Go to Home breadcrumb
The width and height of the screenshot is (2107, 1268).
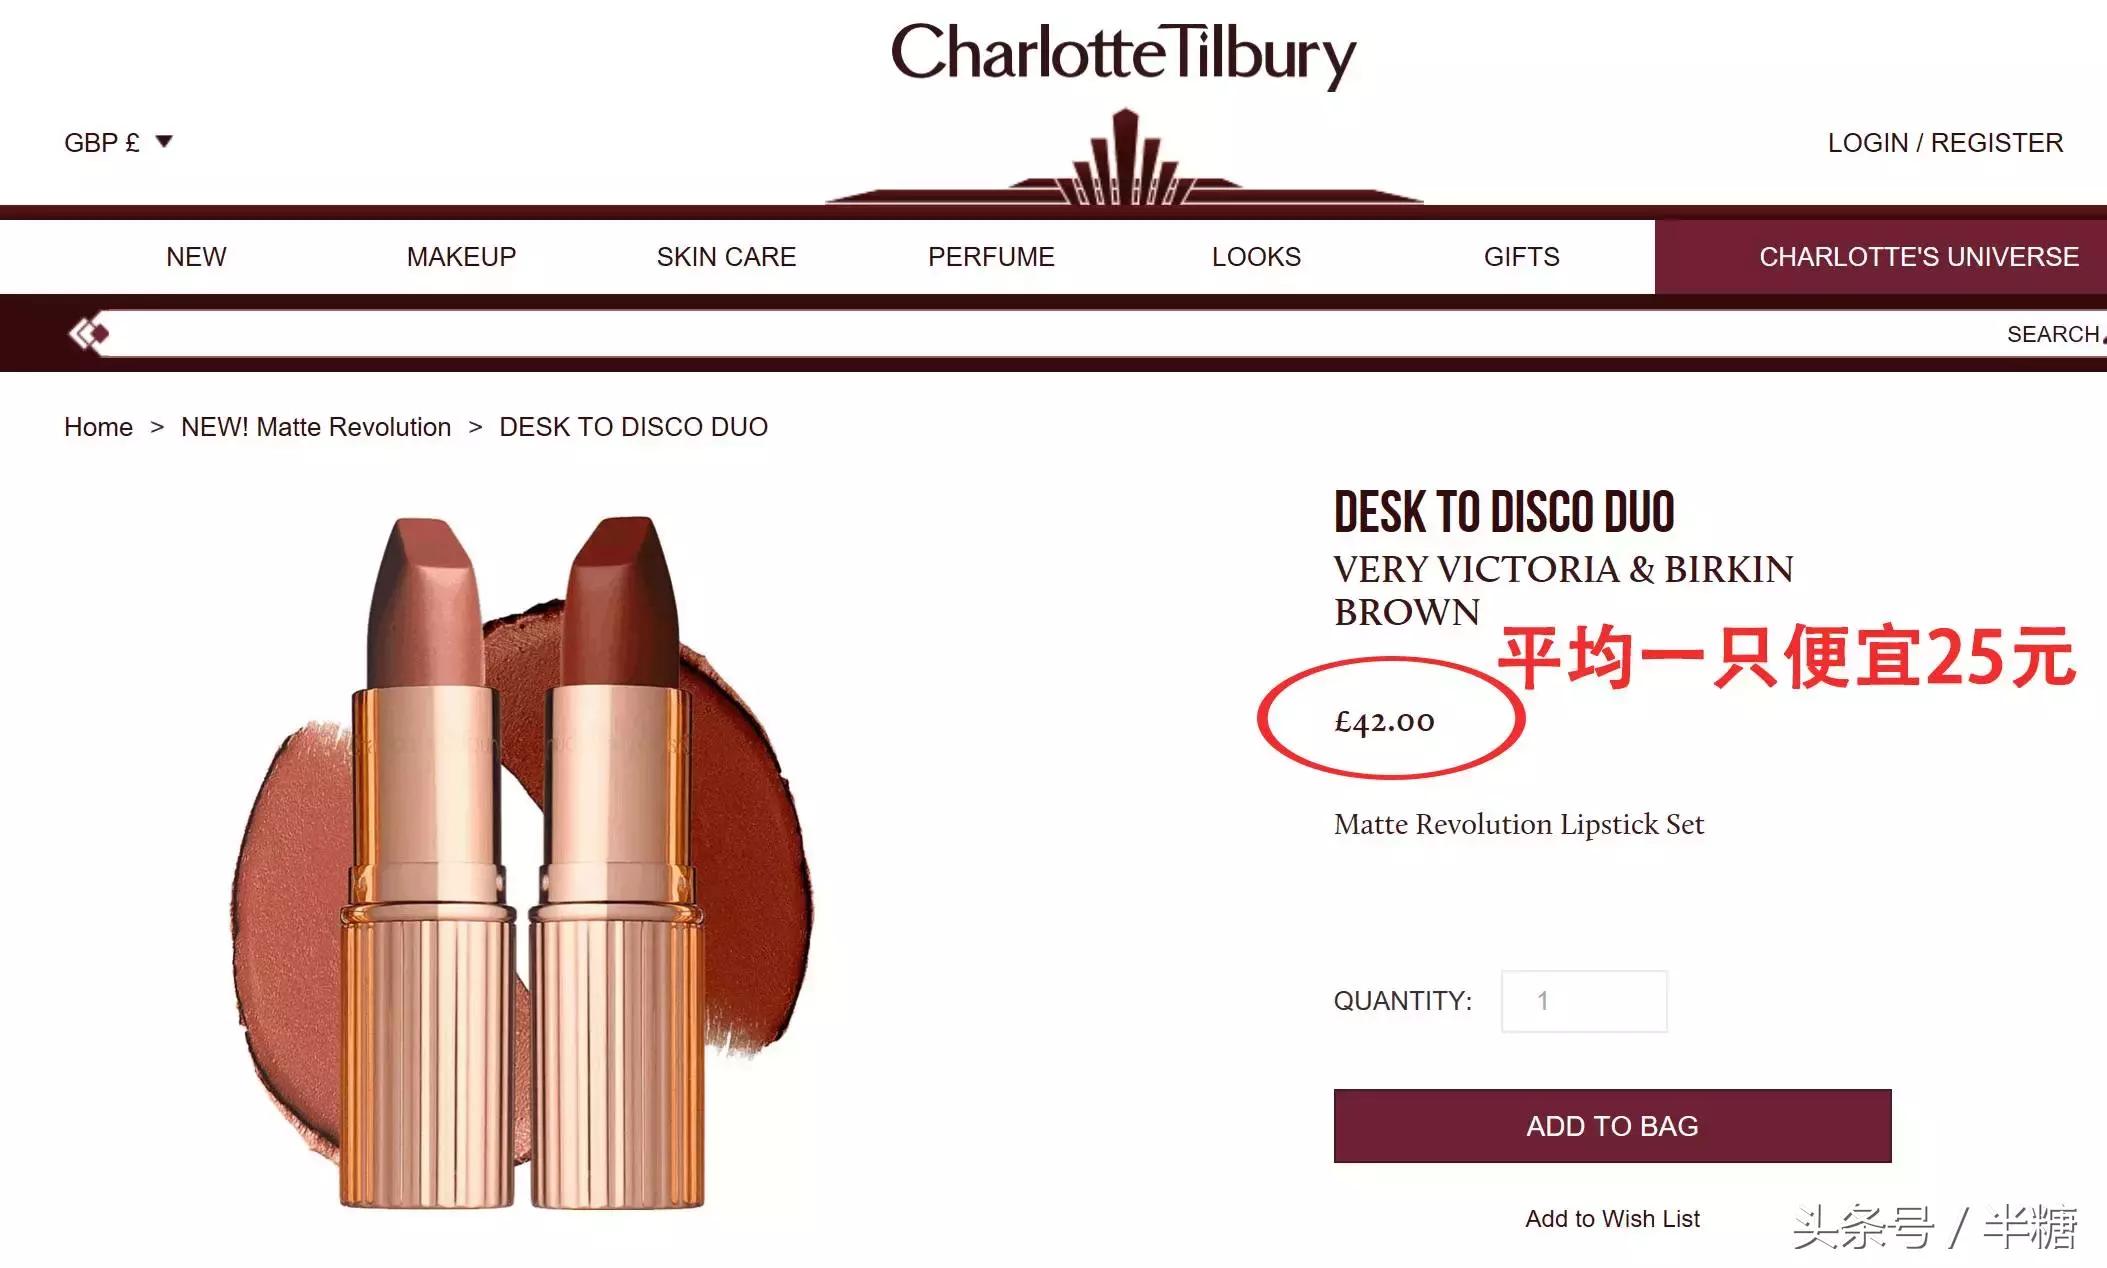(98, 427)
